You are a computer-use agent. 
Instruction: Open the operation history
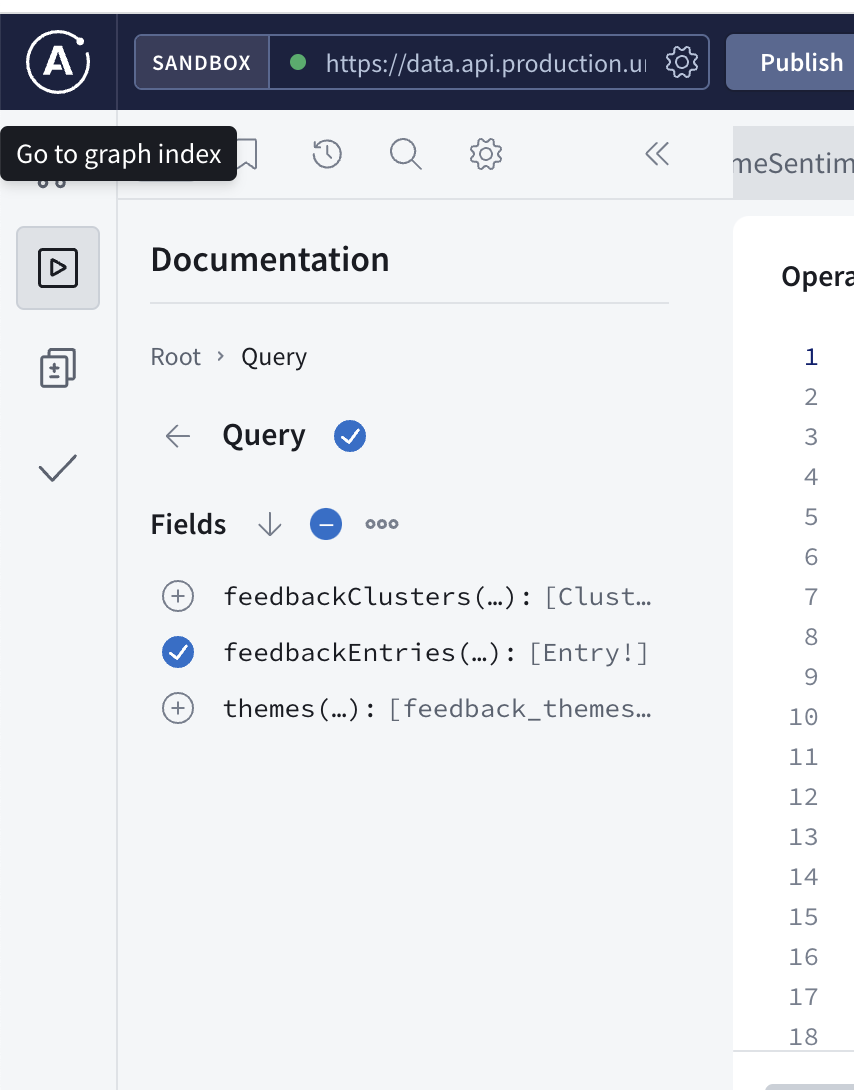pyautogui.click(x=326, y=154)
